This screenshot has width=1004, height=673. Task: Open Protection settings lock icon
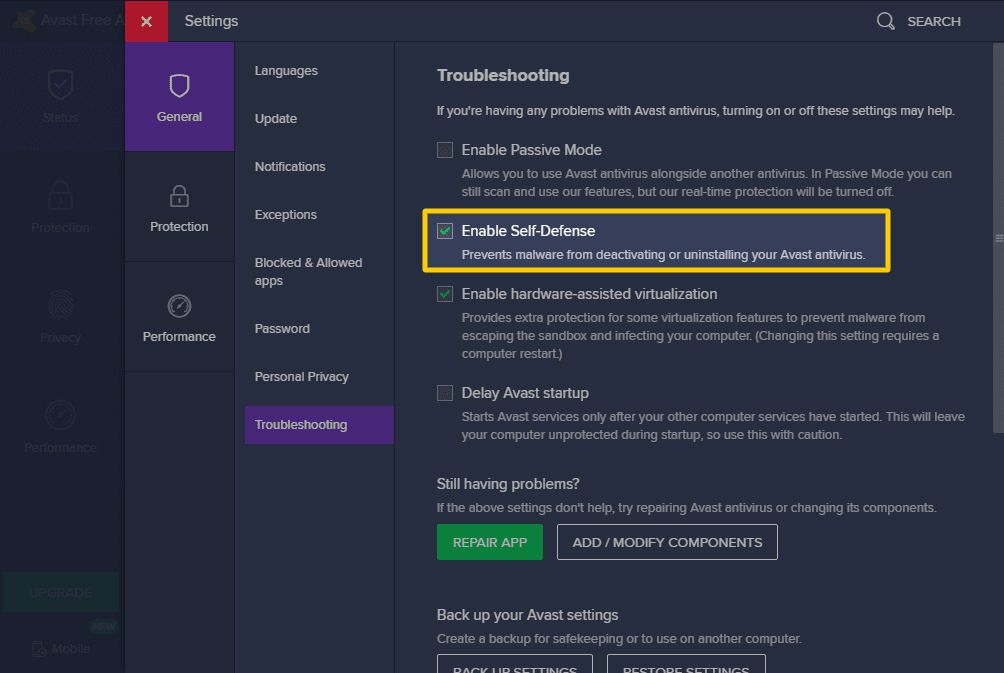[x=179, y=195]
